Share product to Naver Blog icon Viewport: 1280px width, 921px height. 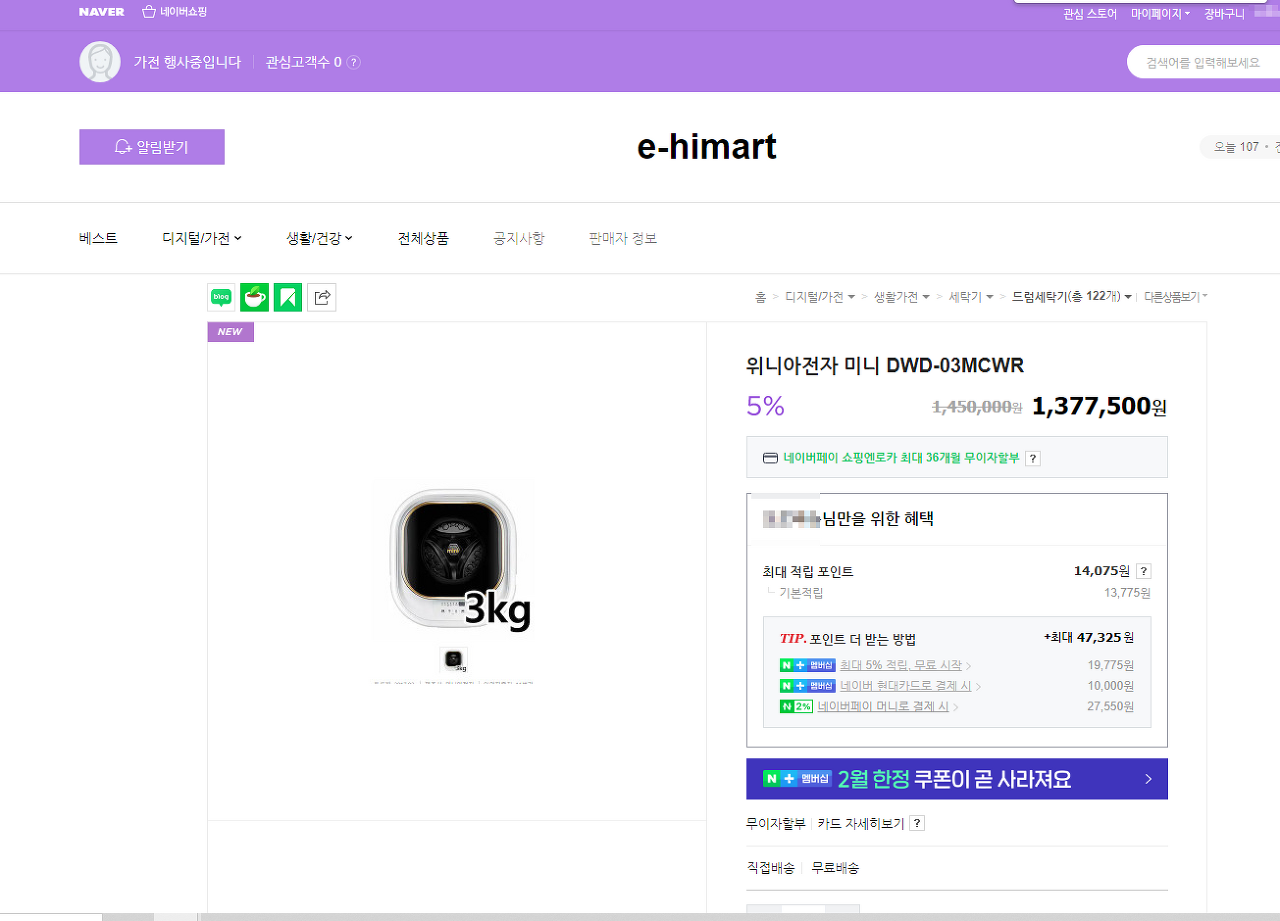click(x=221, y=297)
